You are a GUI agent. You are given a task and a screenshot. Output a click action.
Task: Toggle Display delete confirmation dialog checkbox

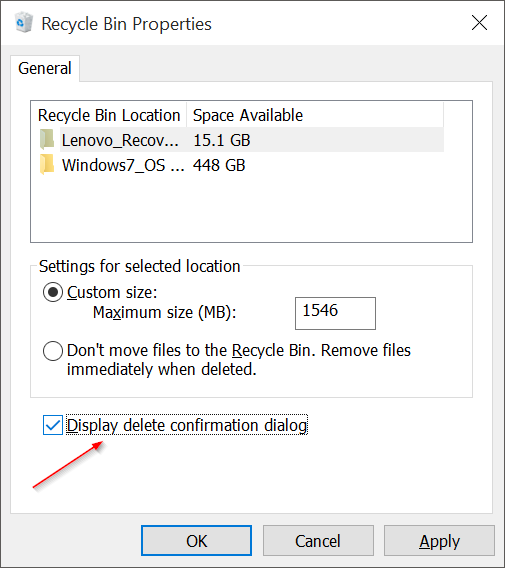point(53,425)
